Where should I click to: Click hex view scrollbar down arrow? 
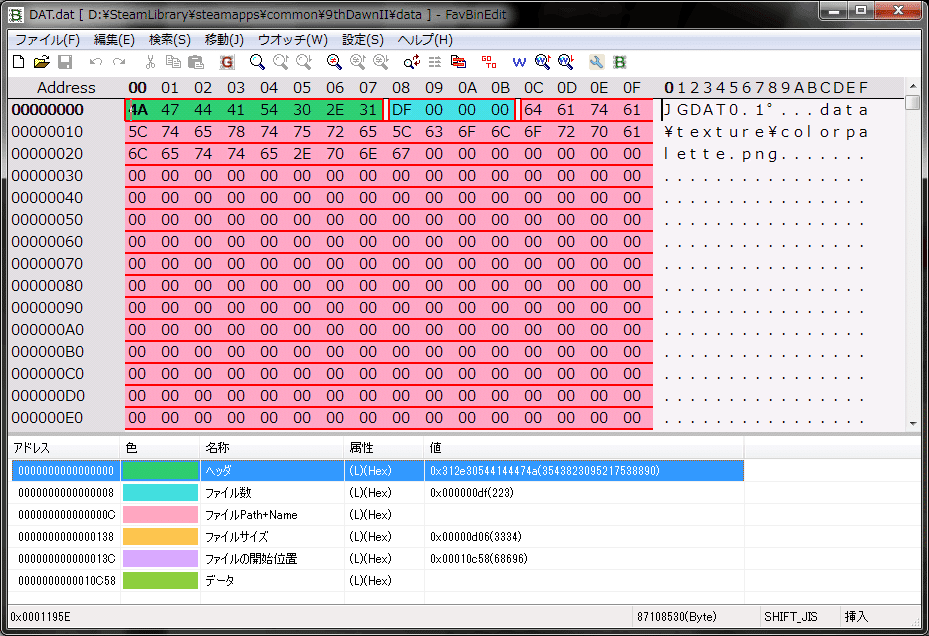click(913, 423)
